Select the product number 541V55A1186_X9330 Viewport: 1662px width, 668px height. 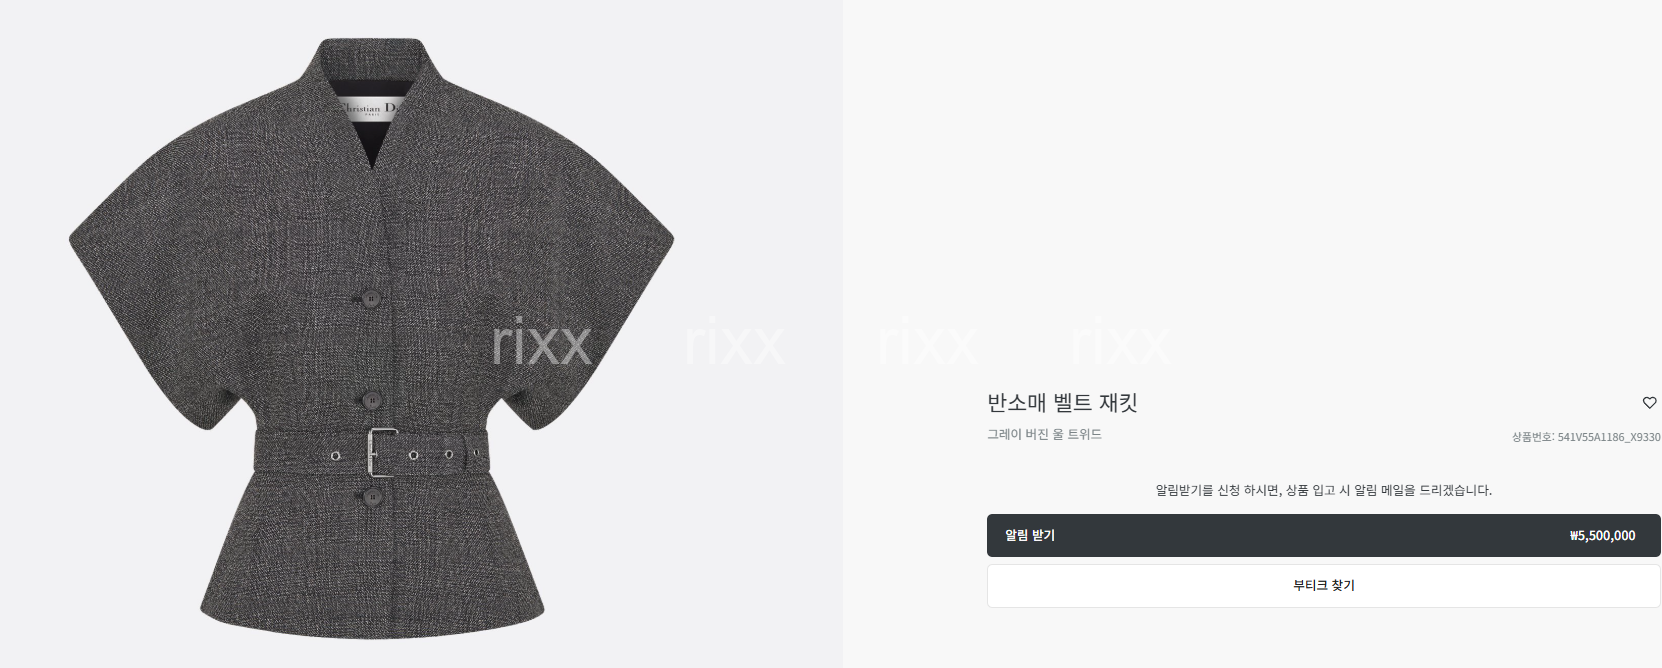click(1609, 437)
